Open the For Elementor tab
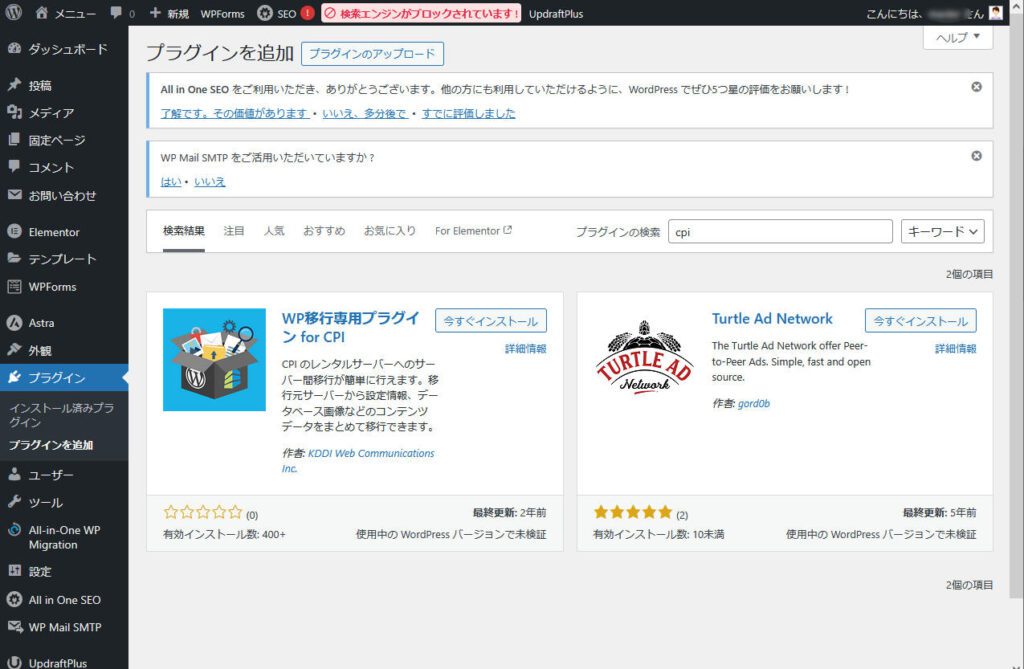This screenshot has height=669, width=1024. point(473,231)
